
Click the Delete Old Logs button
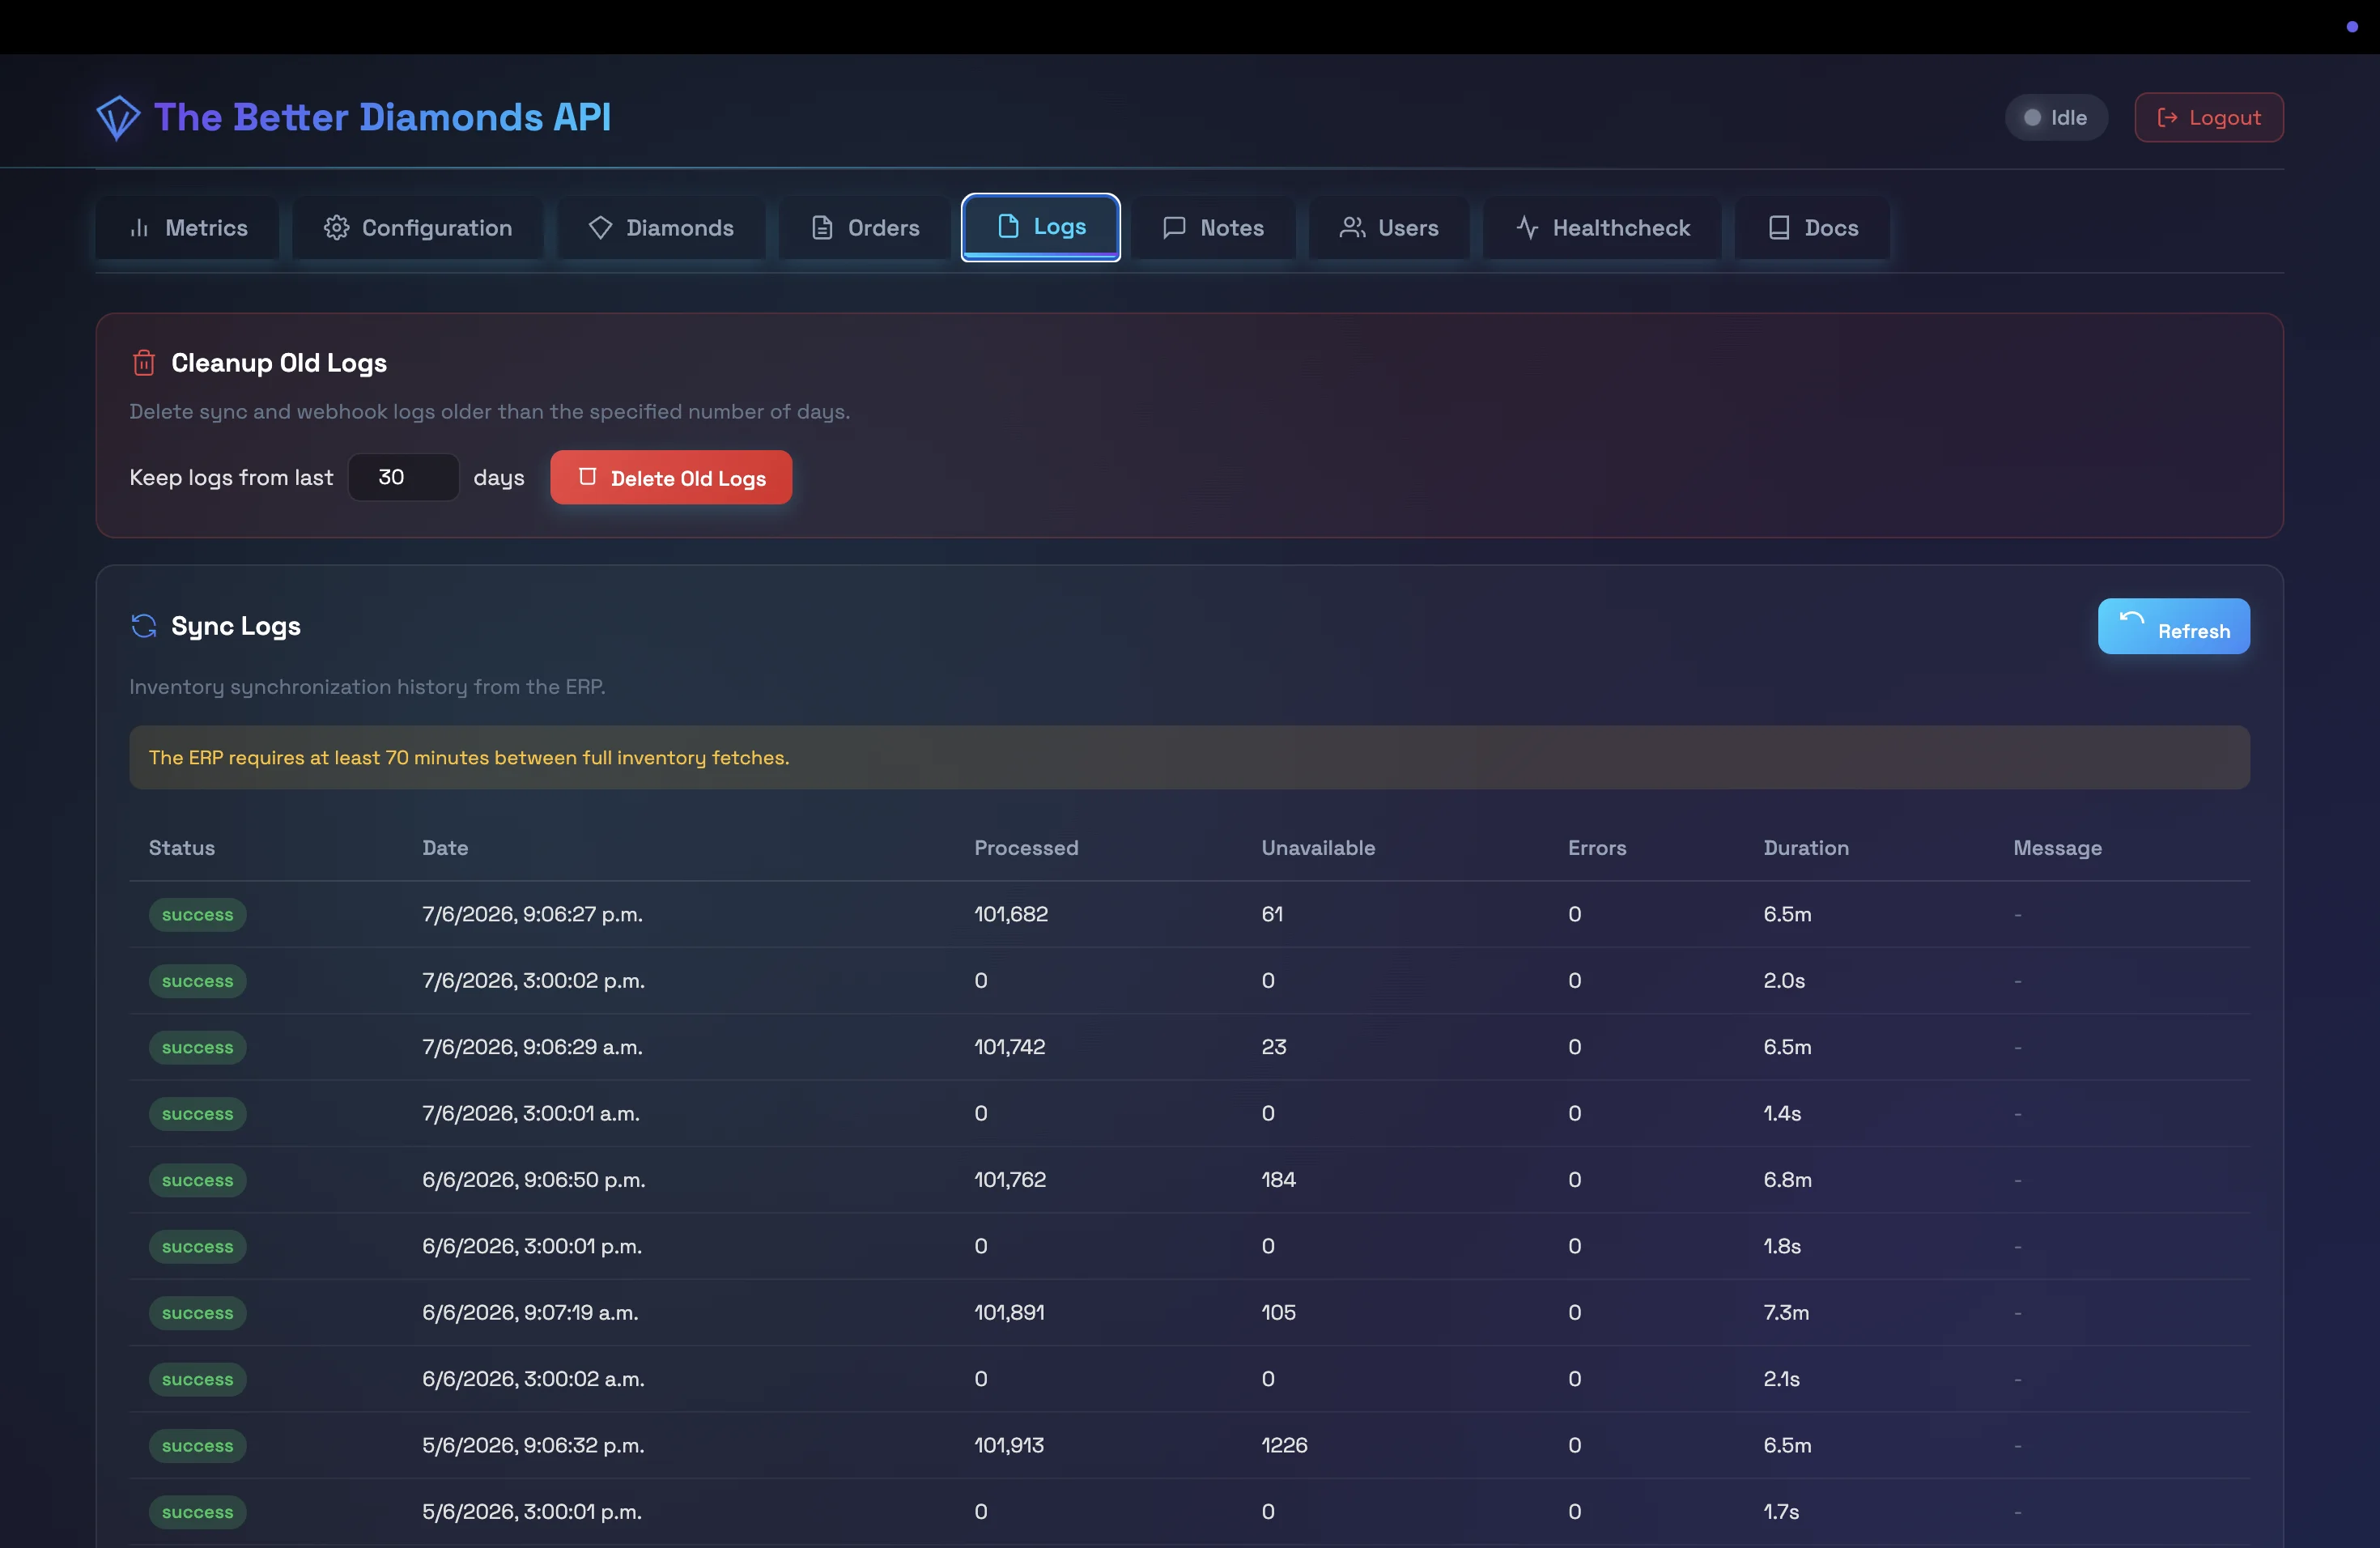coord(671,477)
